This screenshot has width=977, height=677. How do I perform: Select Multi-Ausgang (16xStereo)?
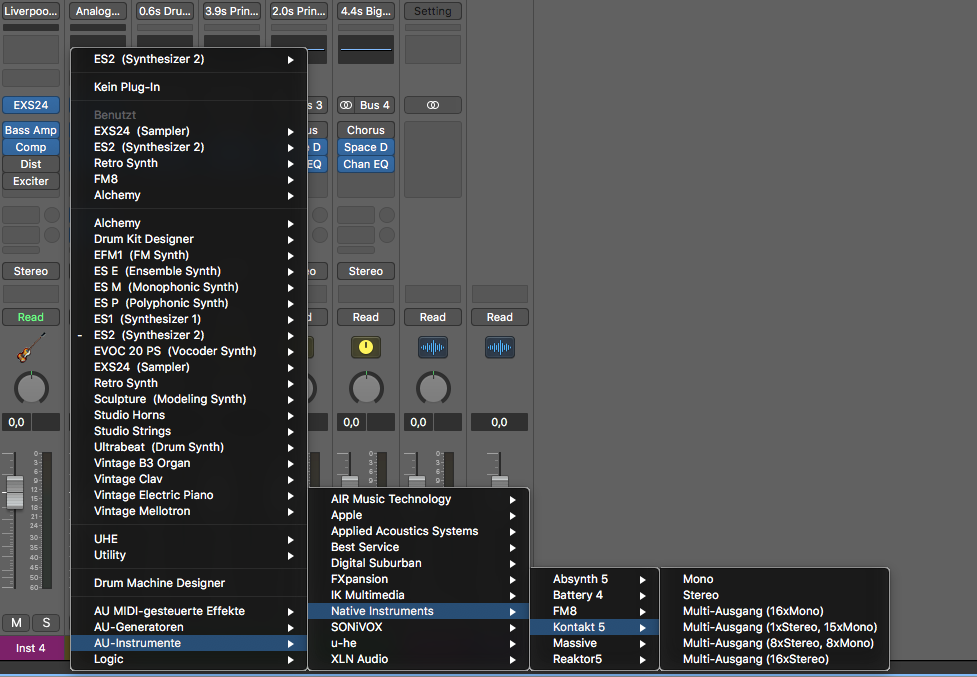point(774,659)
